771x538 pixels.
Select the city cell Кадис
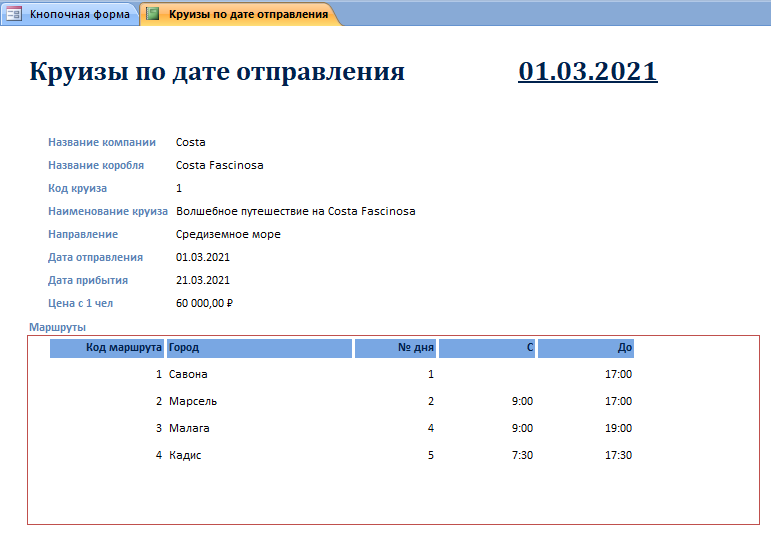[185, 455]
